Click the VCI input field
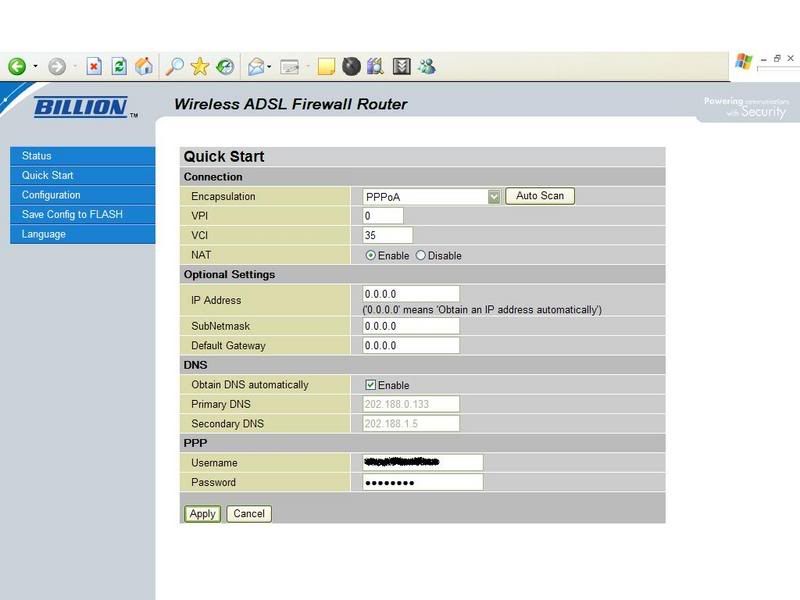 tap(387, 236)
